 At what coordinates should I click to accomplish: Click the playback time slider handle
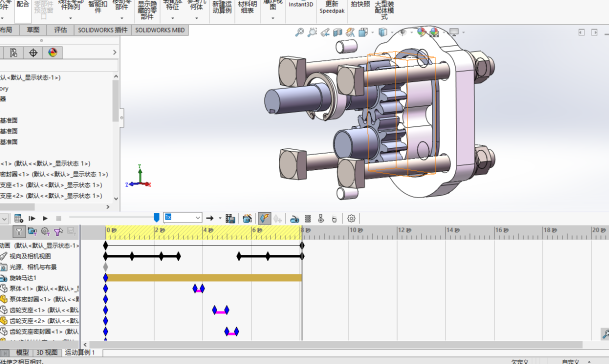coord(157,218)
